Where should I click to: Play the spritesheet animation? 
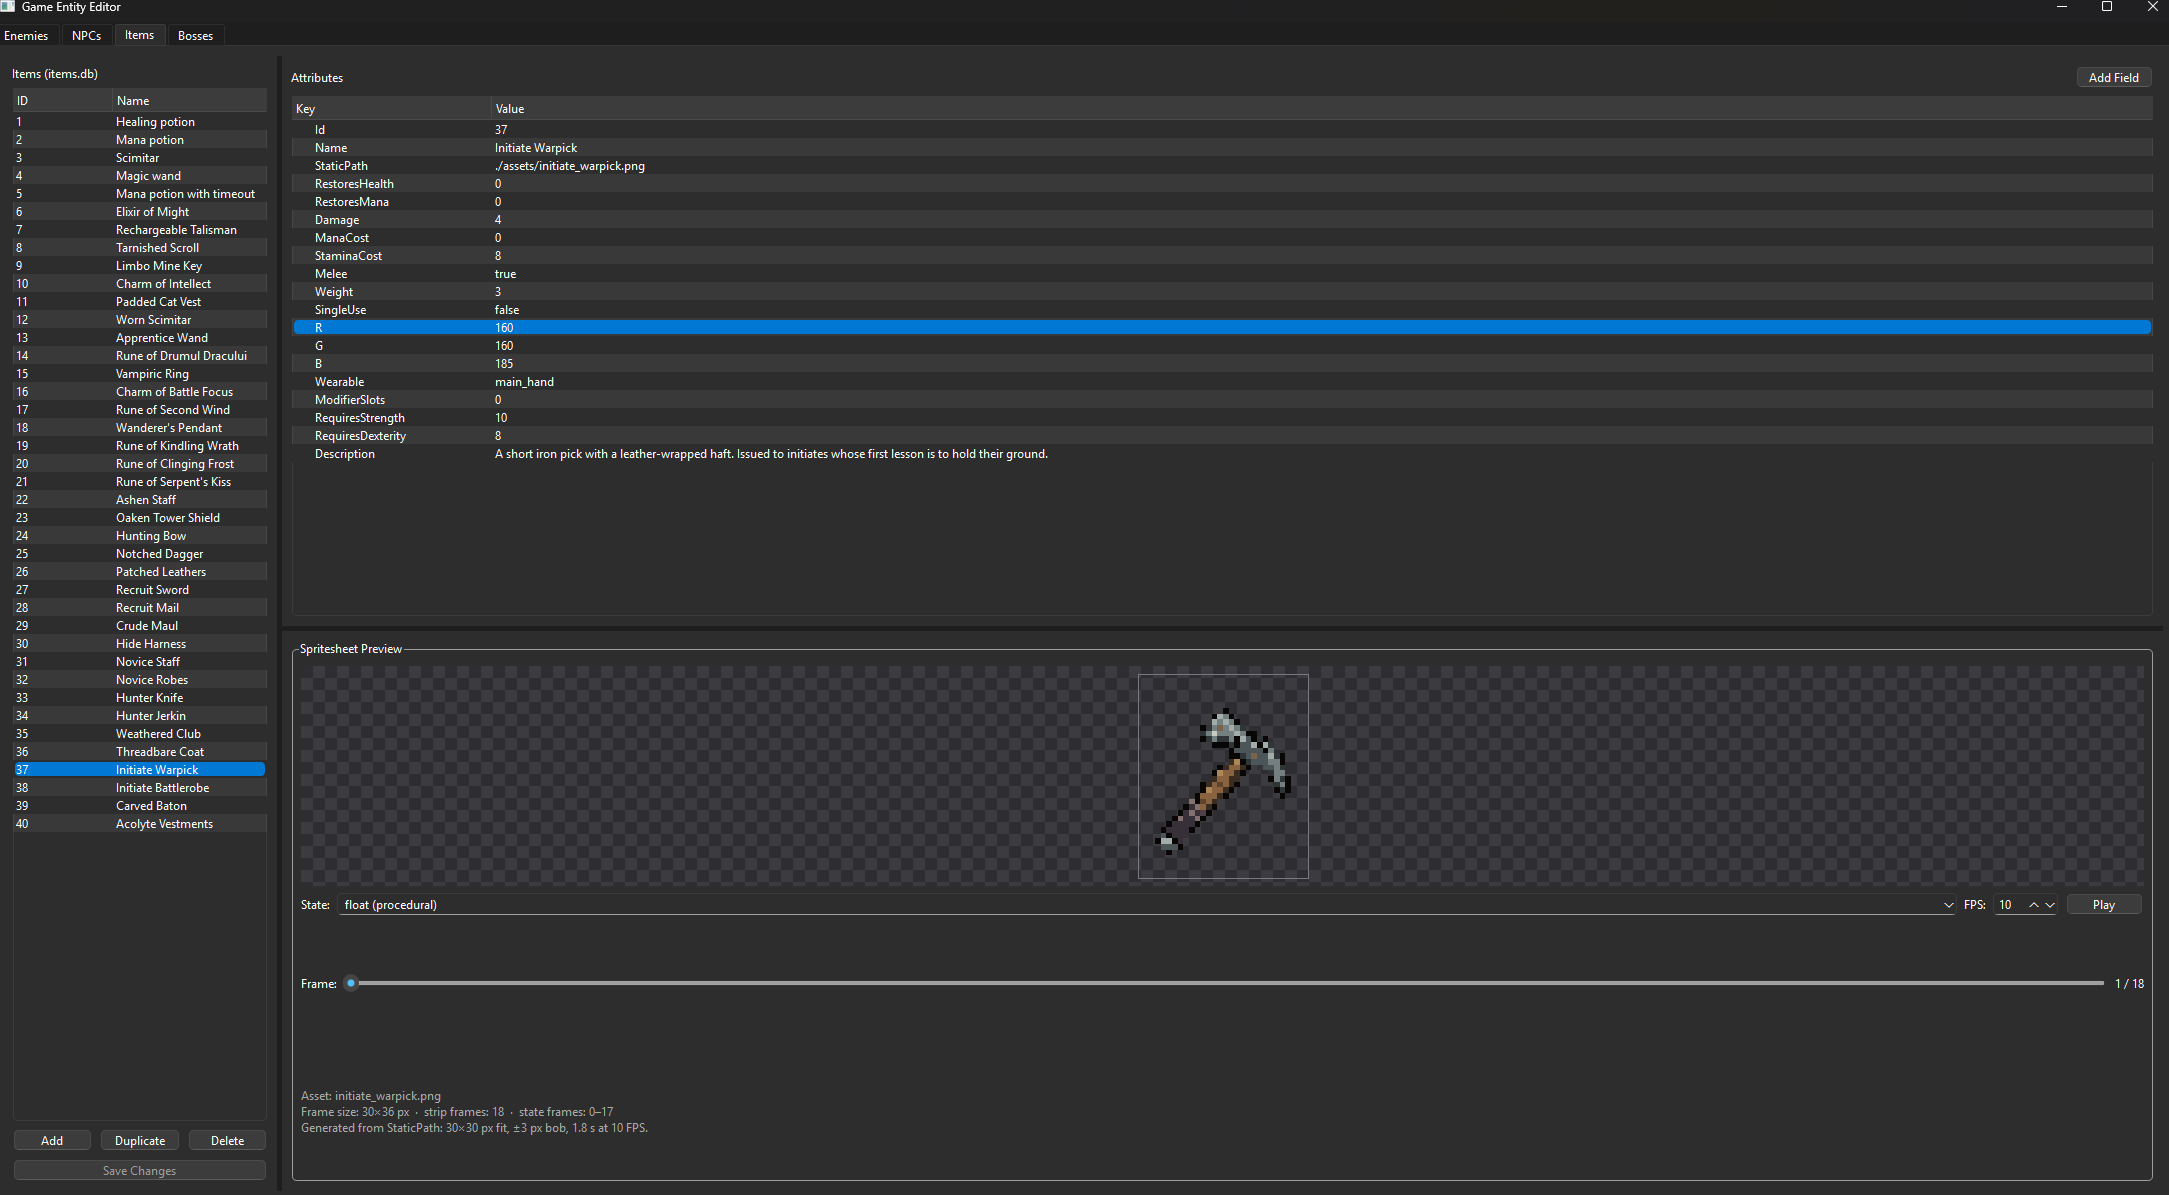point(2103,904)
